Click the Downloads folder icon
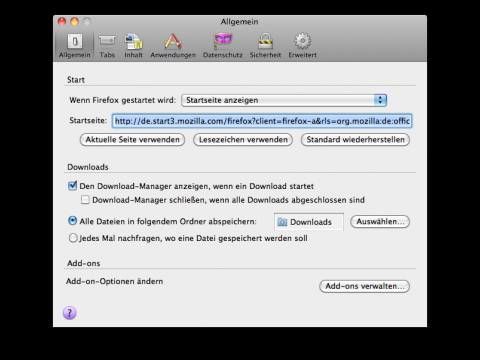The height and width of the screenshot is (360, 480). pyautogui.click(x=282, y=222)
